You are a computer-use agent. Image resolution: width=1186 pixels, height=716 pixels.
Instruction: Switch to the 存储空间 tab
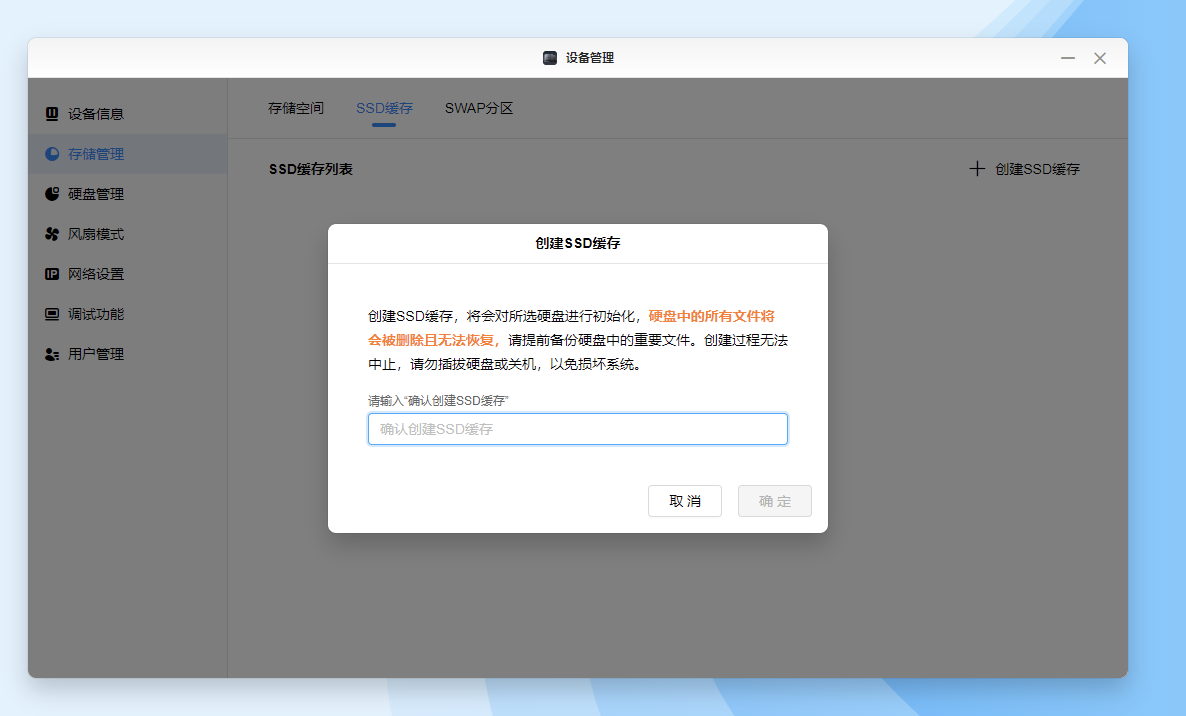pyautogui.click(x=296, y=108)
